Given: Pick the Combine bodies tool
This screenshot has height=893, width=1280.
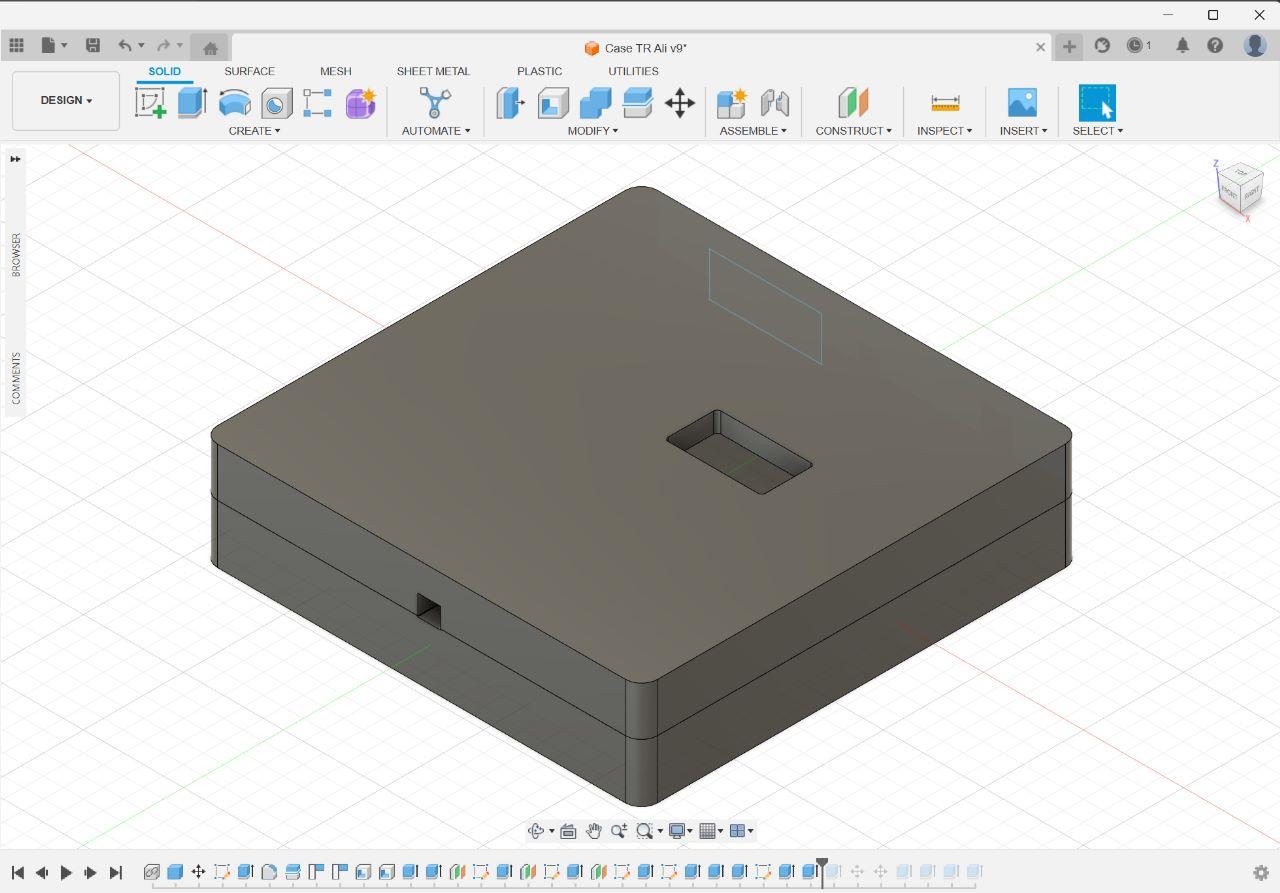Looking at the screenshot, I should click(595, 103).
